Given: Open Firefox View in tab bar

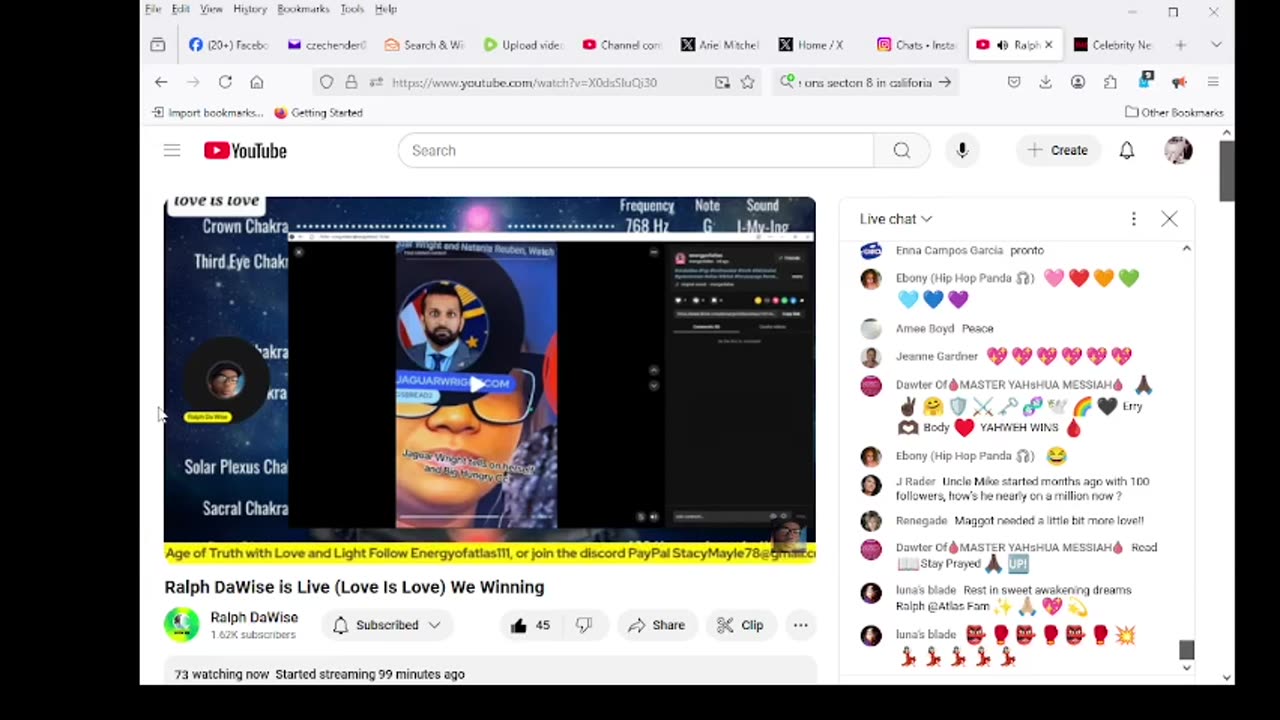Looking at the screenshot, I should (x=158, y=45).
